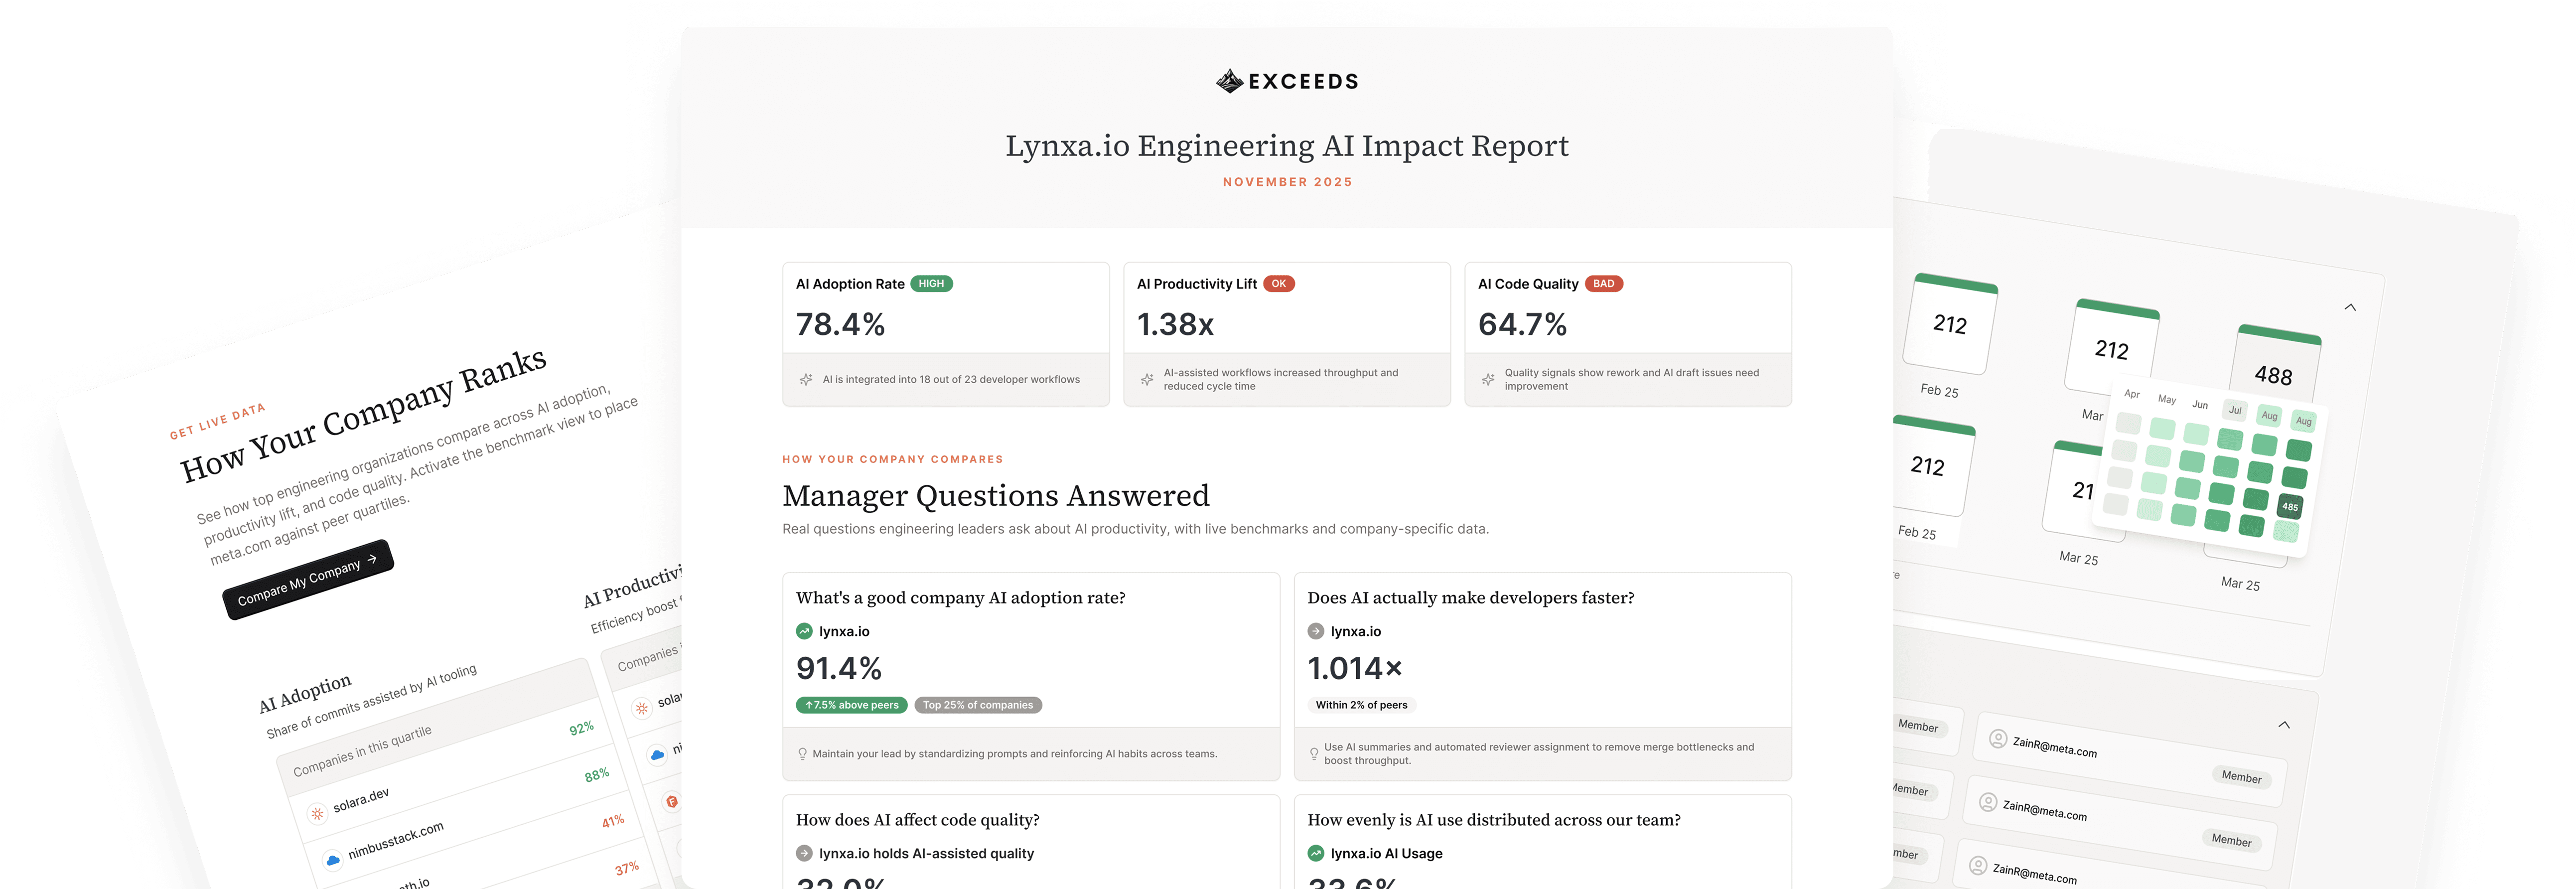The height and width of the screenshot is (889, 2576).
Task: Click the EXCEEDS mountain logo
Action: [x=1229, y=81]
